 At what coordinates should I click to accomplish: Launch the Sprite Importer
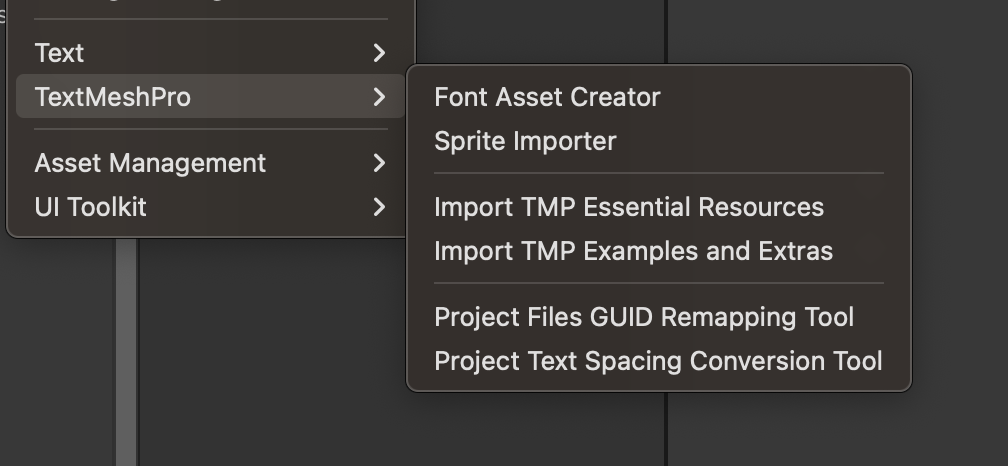point(525,141)
